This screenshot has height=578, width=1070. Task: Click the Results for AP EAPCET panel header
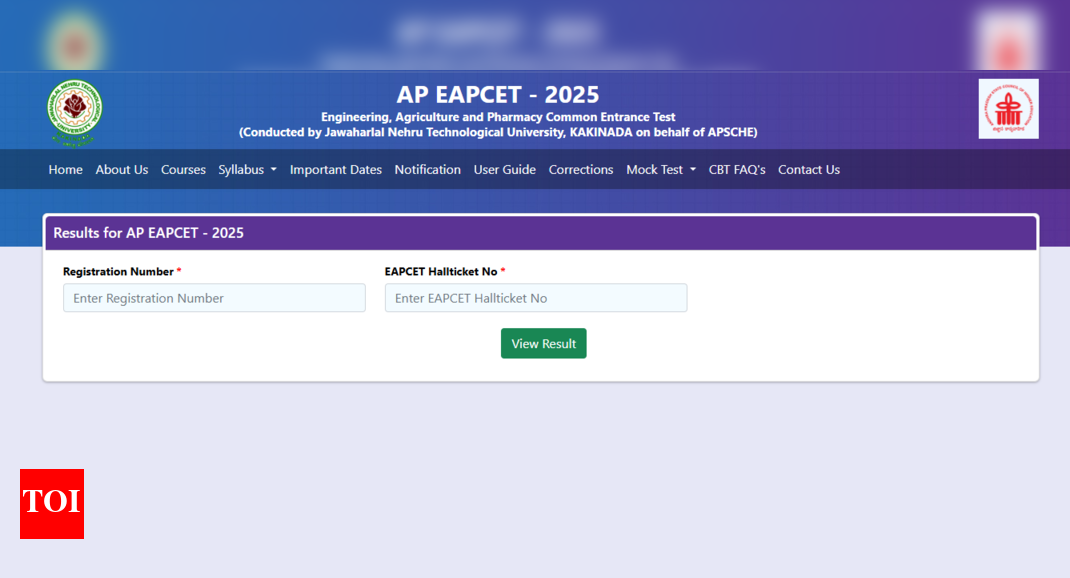[148, 233]
